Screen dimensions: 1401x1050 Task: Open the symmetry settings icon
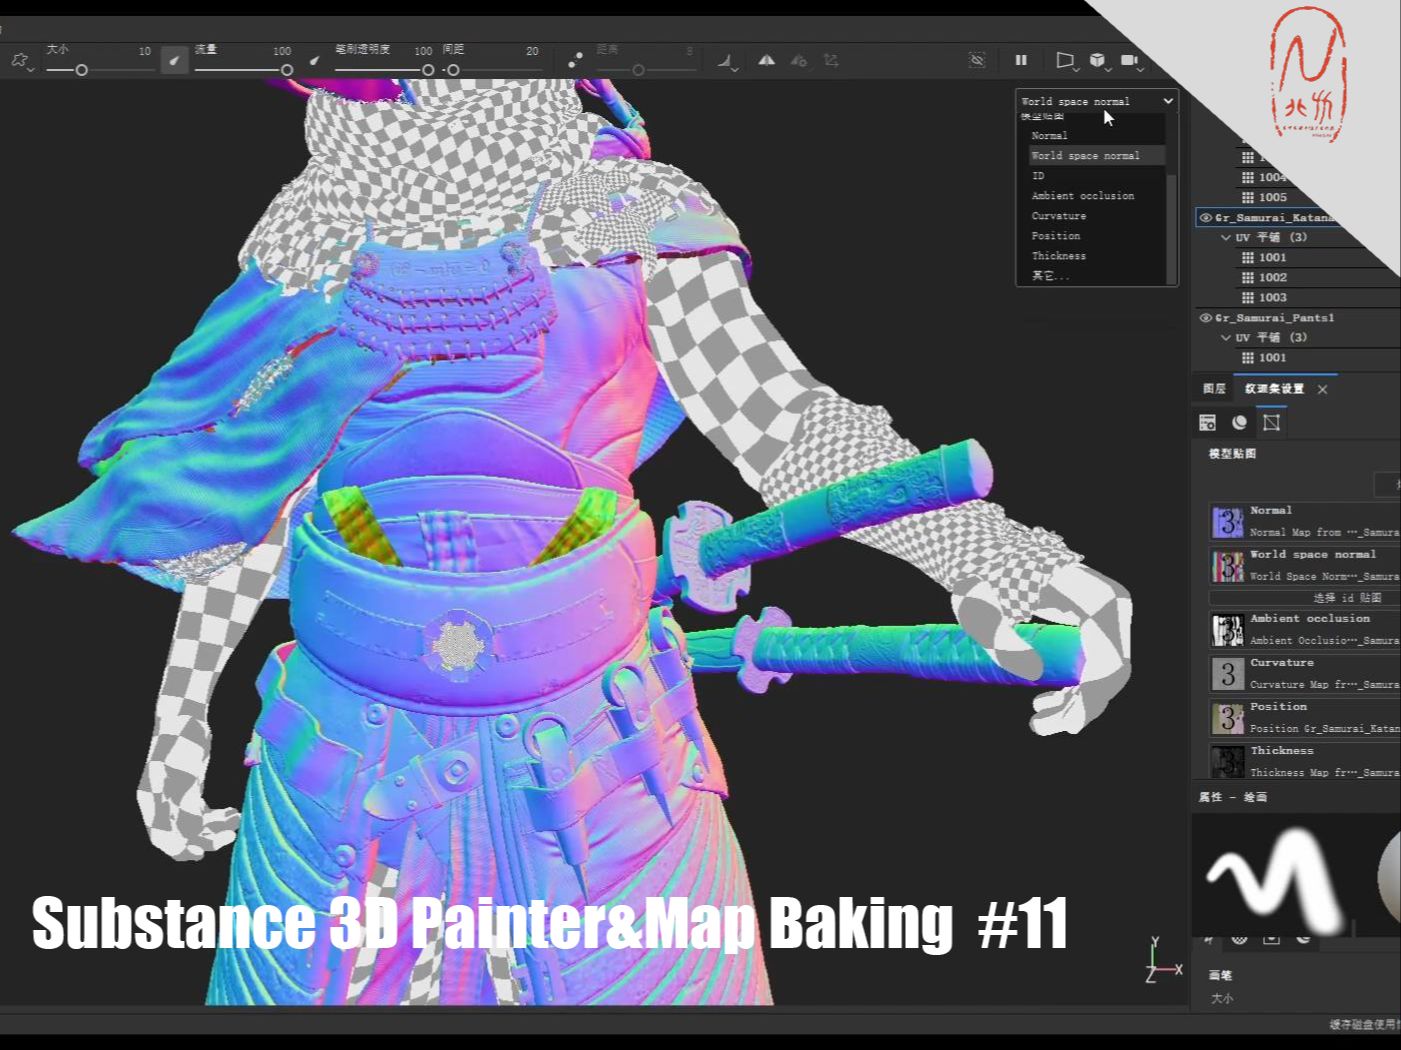(727, 61)
